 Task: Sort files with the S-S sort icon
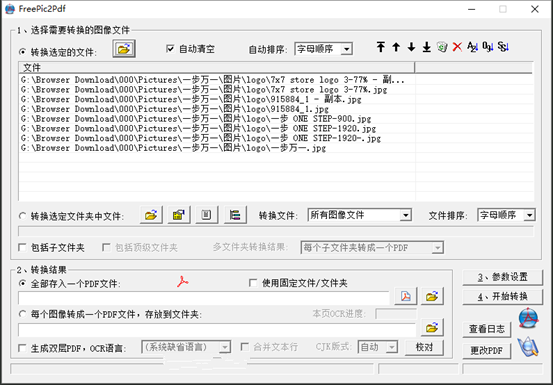coord(503,47)
